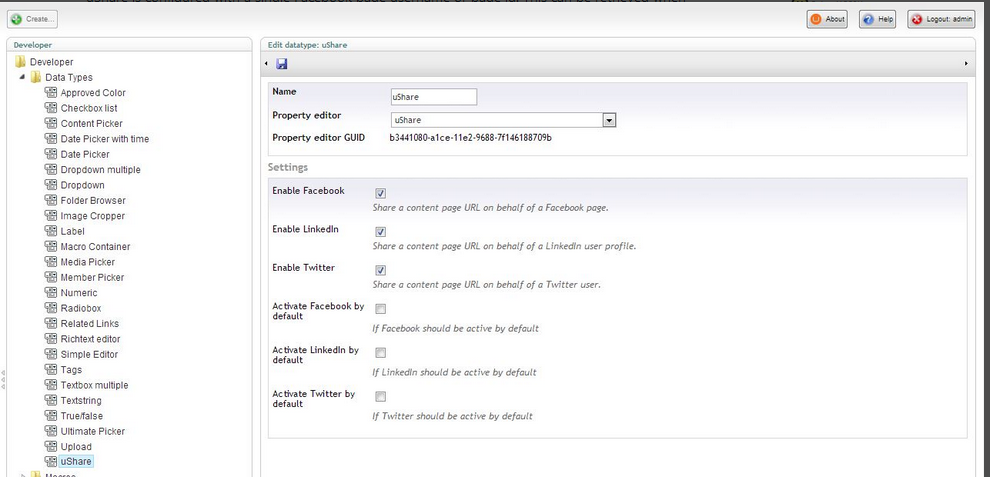
Task: Select Dropdown datatype in the tree
Action: pyautogui.click(x=82, y=185)
